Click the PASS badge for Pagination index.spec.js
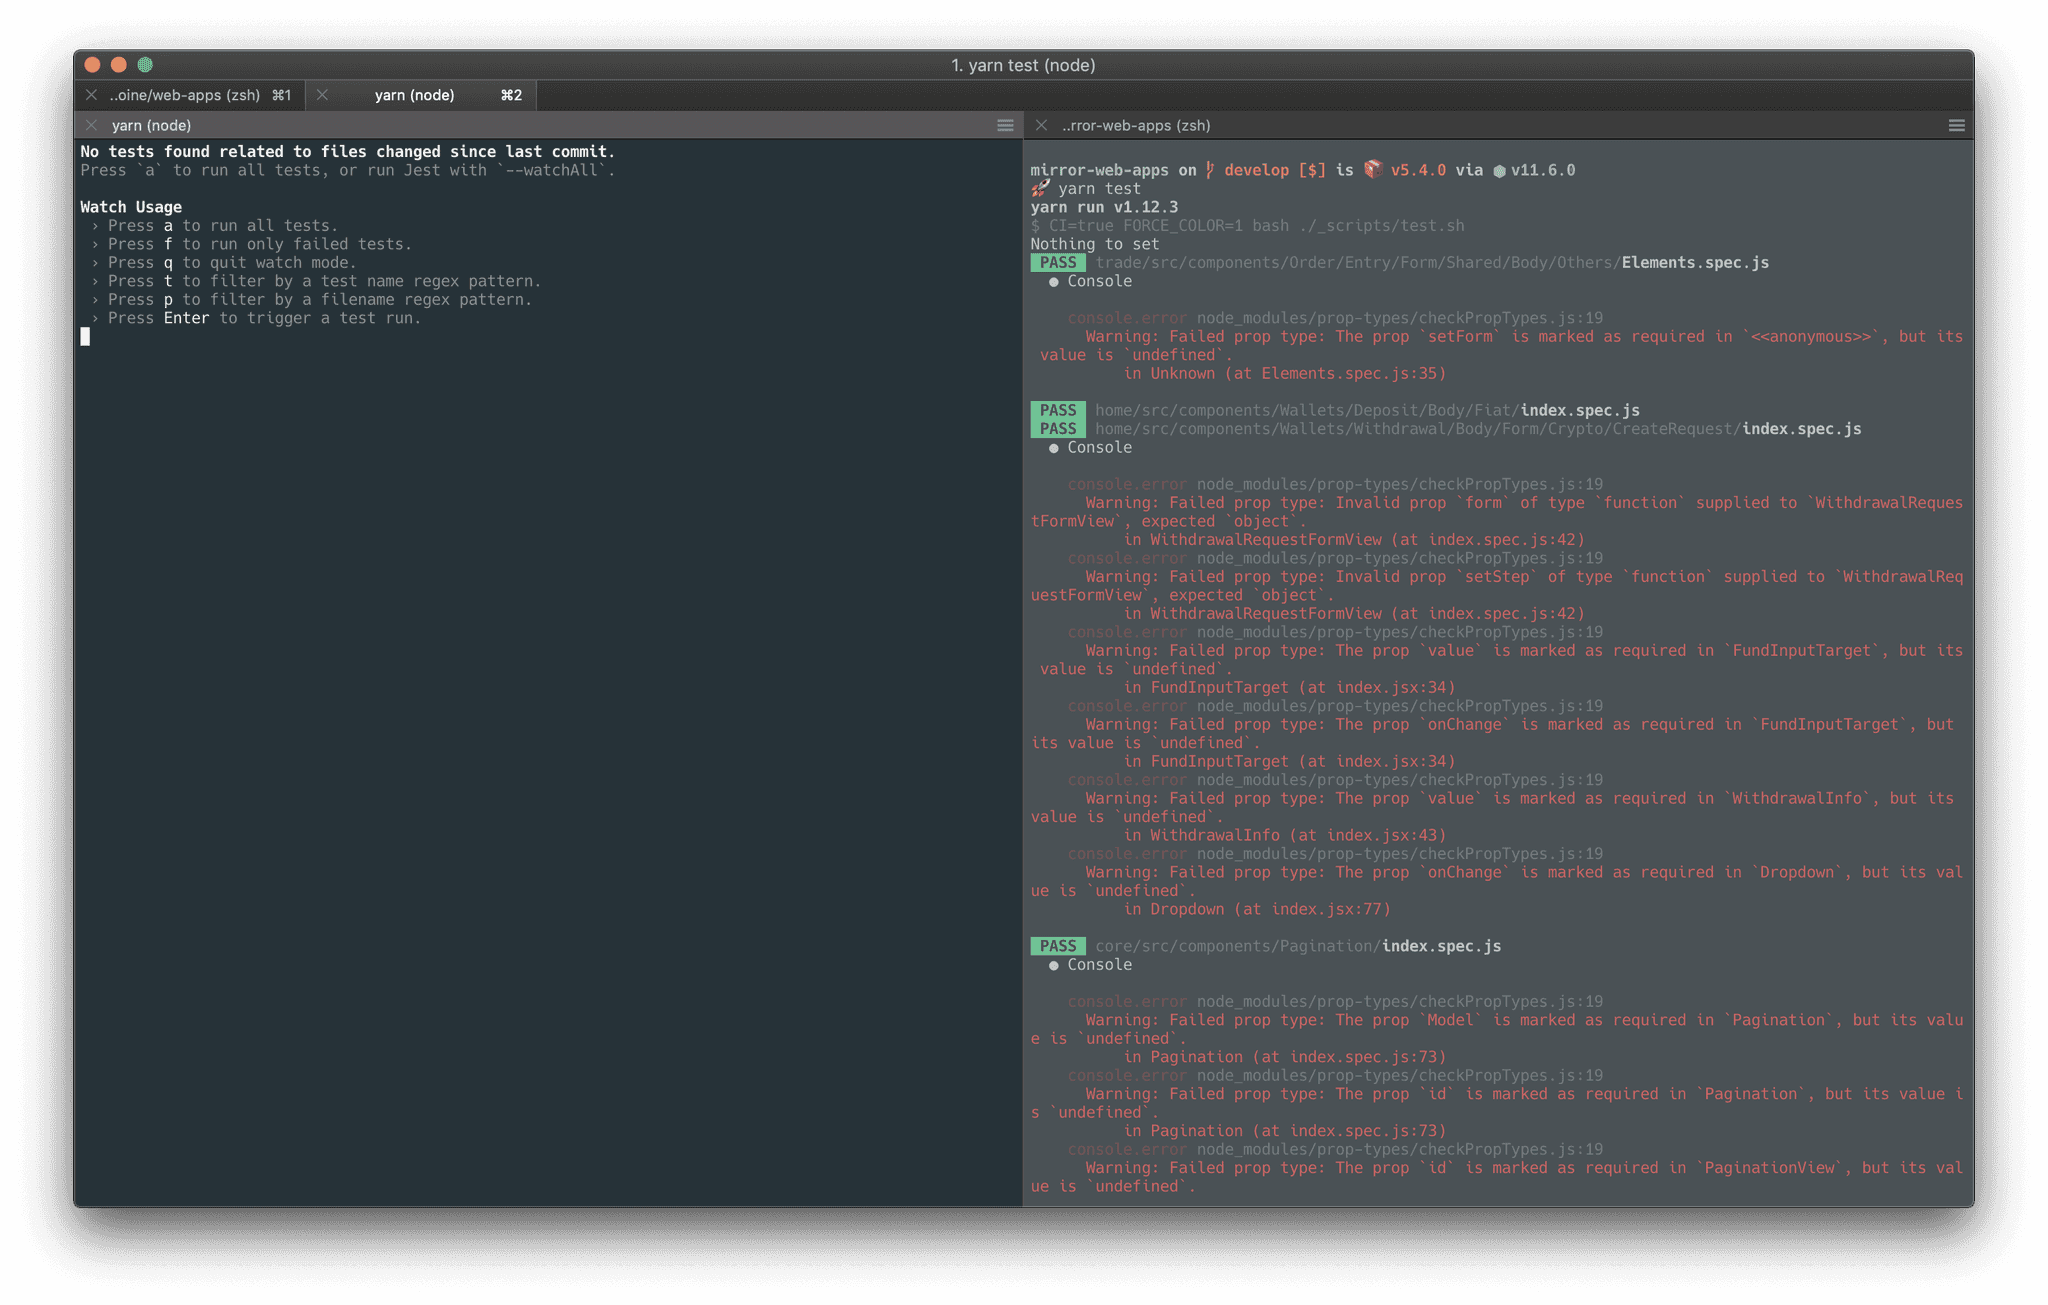Screen dimensions: 2048x1305 pos(1057,945)
